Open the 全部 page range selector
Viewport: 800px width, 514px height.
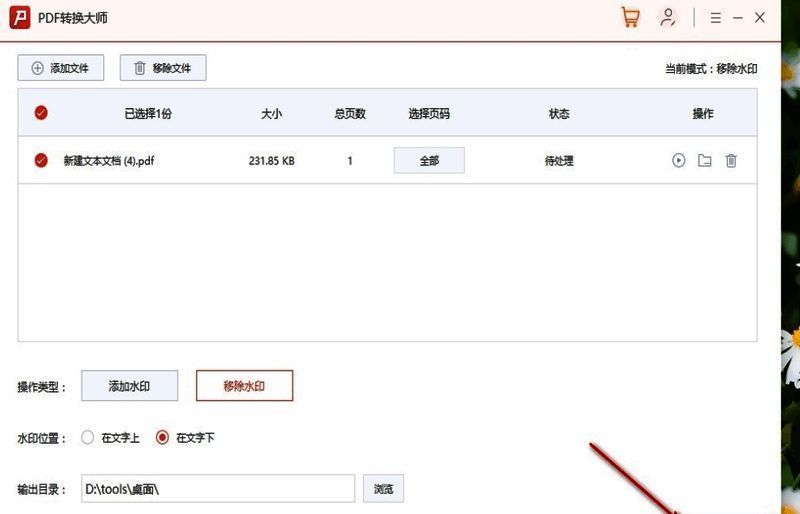[429, 160]
